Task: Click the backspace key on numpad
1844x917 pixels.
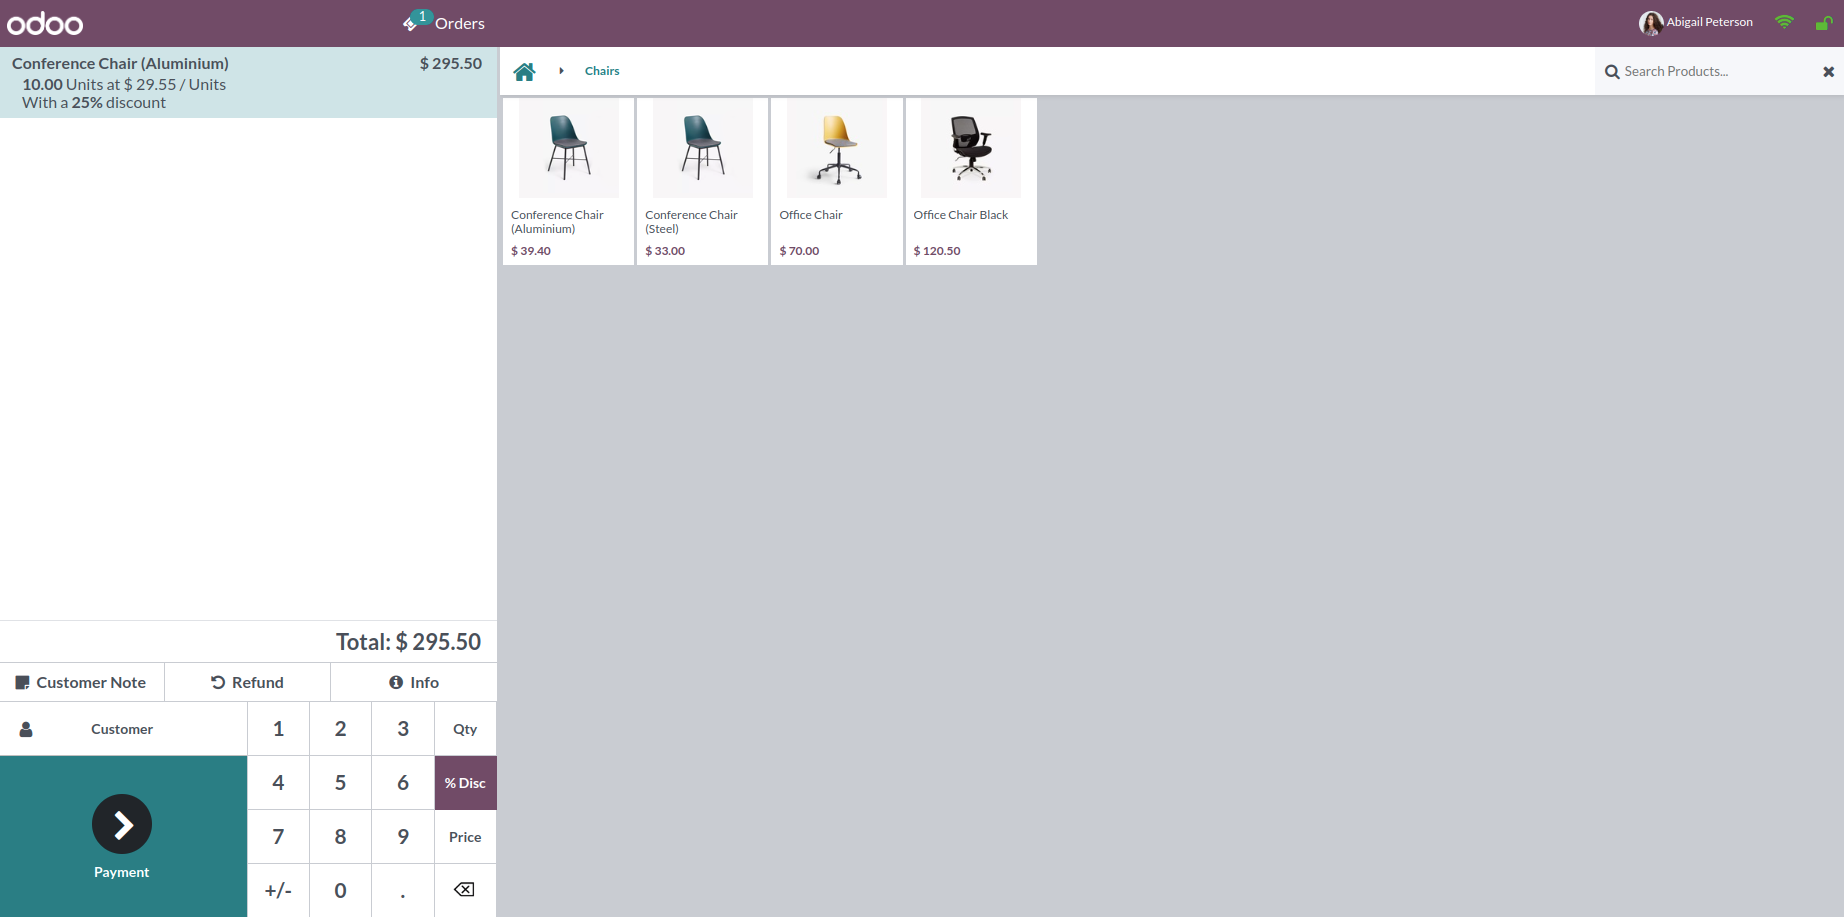Action: pos(465,890)
